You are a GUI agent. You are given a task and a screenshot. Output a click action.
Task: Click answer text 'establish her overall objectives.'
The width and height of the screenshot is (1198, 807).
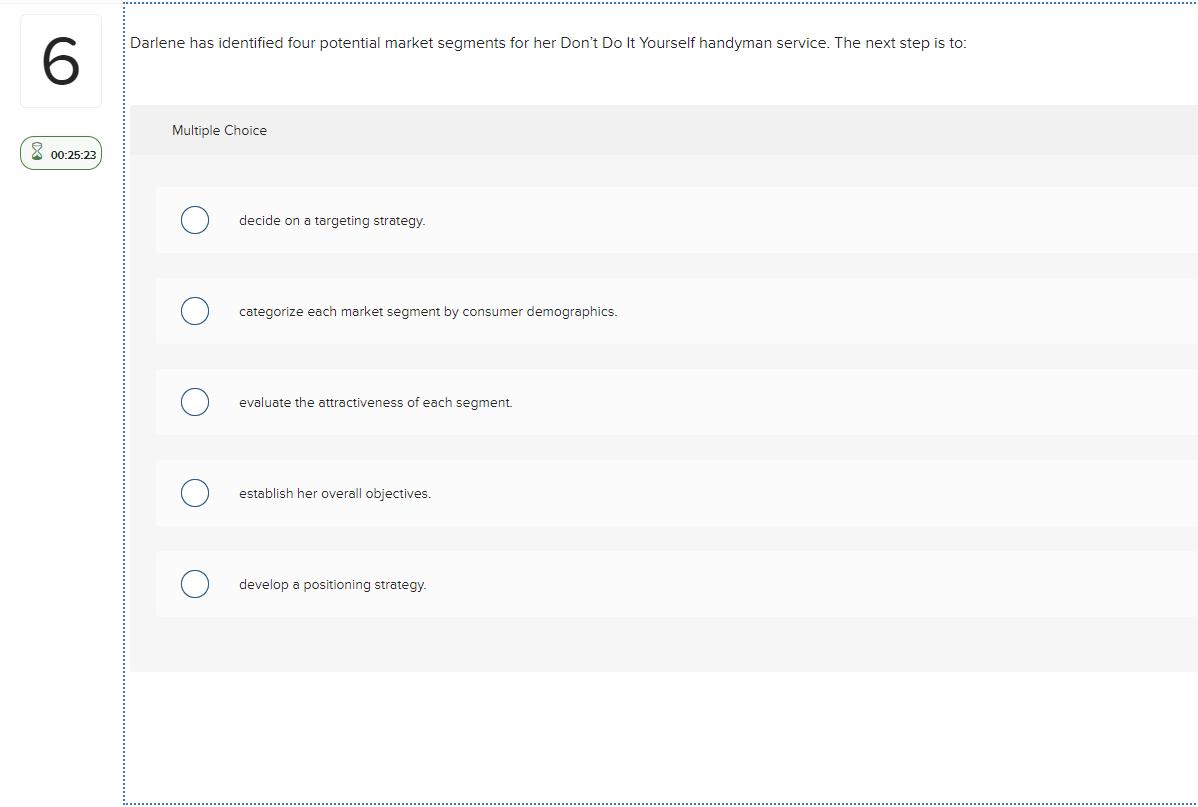[335, 494]
